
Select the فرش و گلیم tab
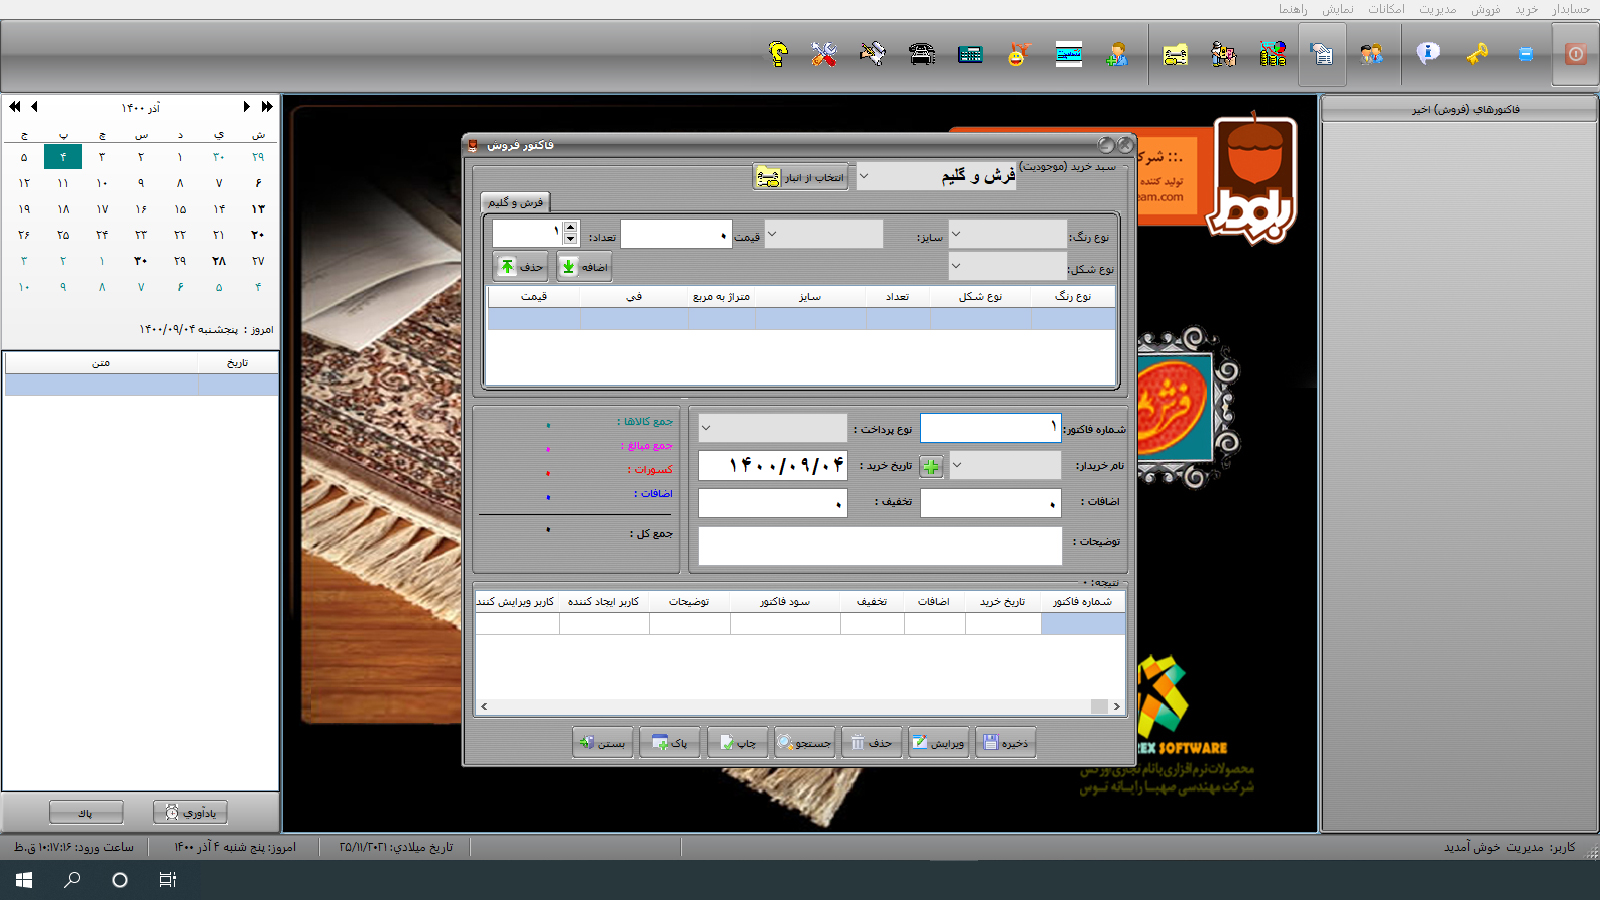coord(515,202)
